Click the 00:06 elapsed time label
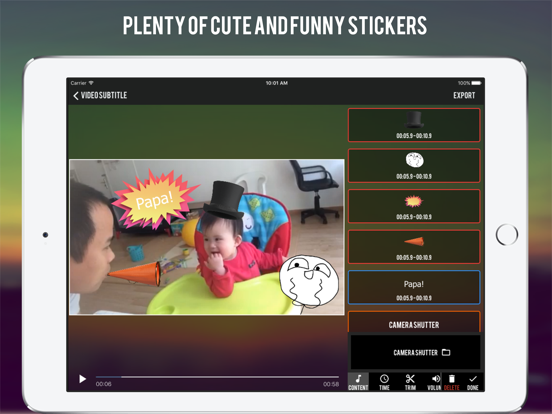 click(x=104, y=384)
